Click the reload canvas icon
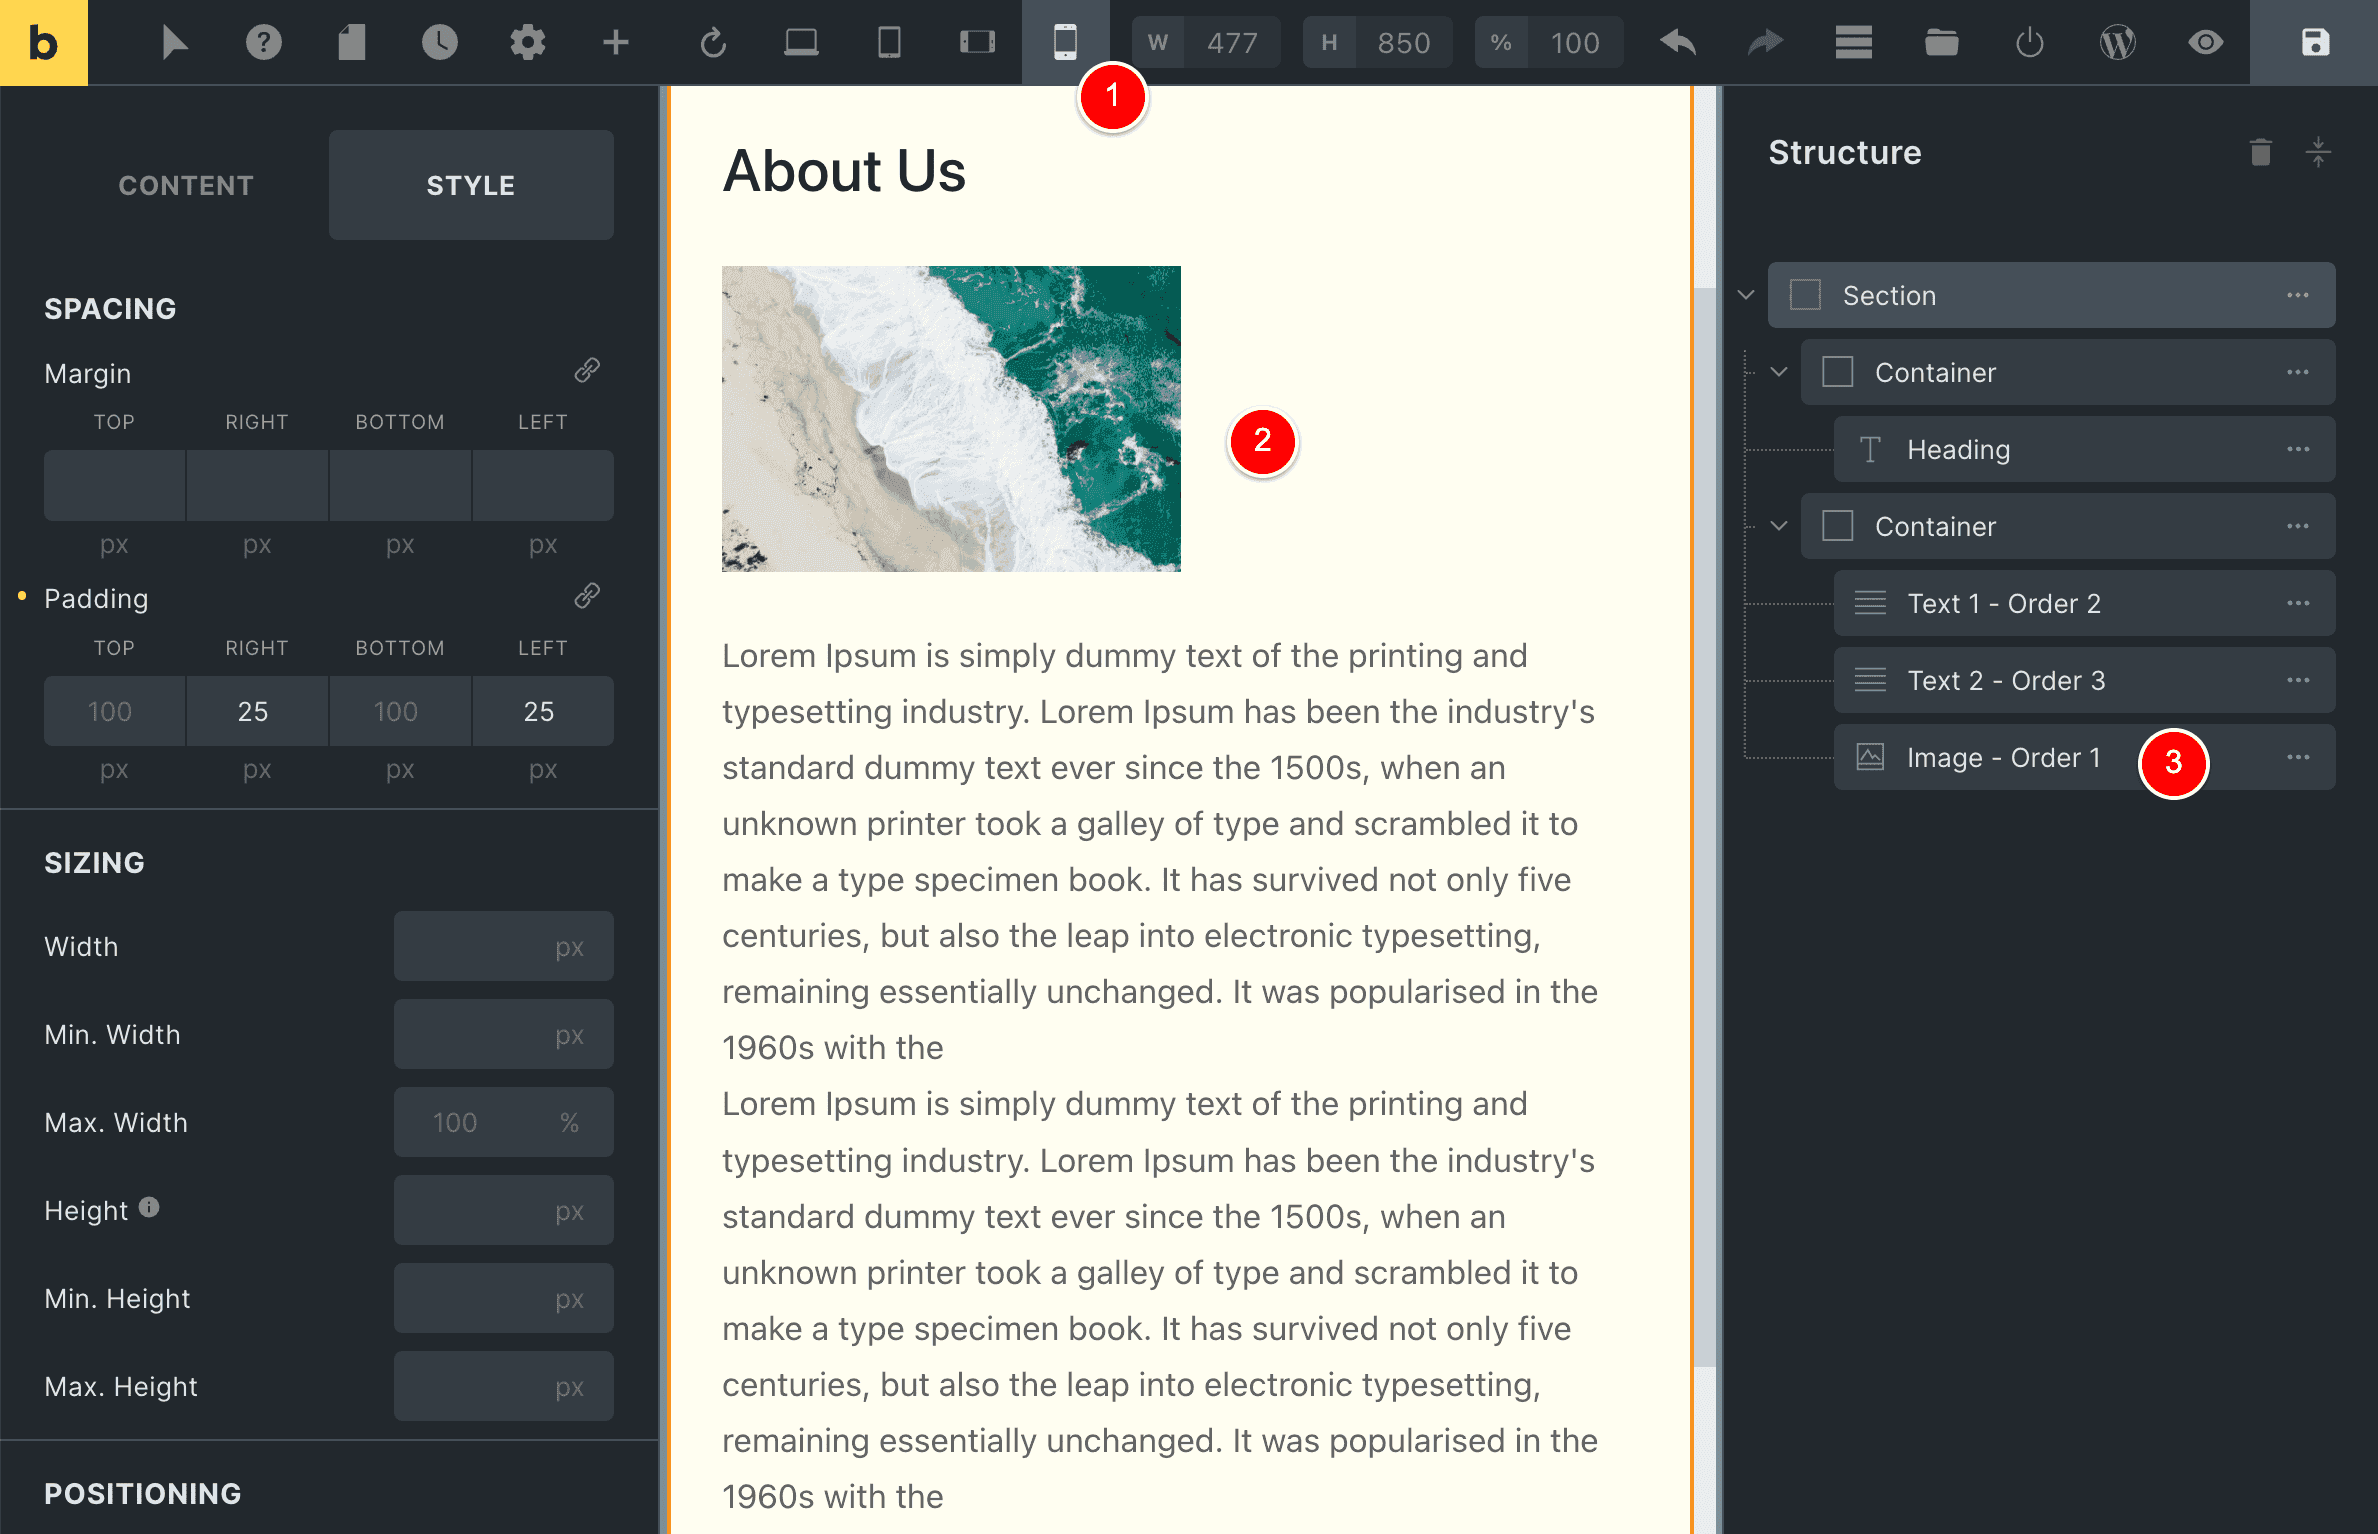The height and width of the screenshot is (1534, 2378). (x=712, y=42)
